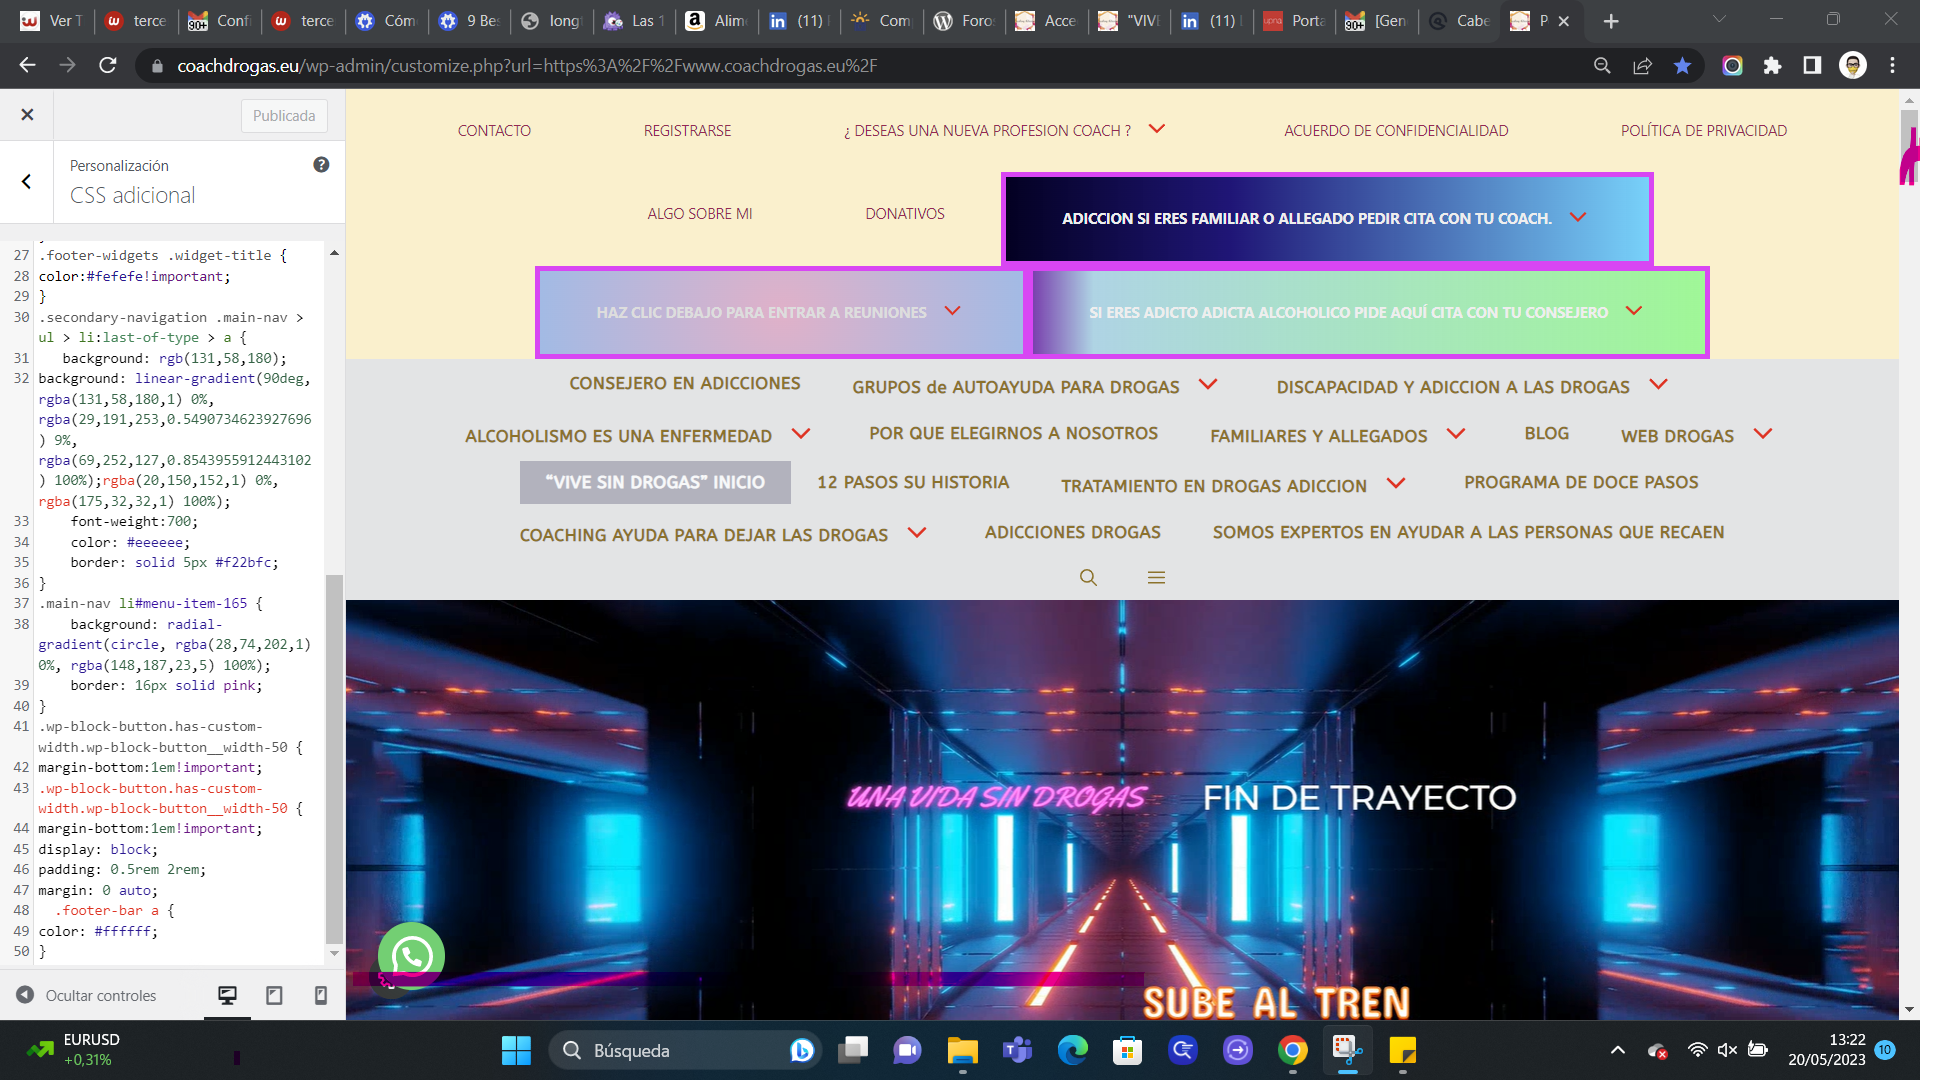Open the REGISTRARSE menu item

(687, 131)
